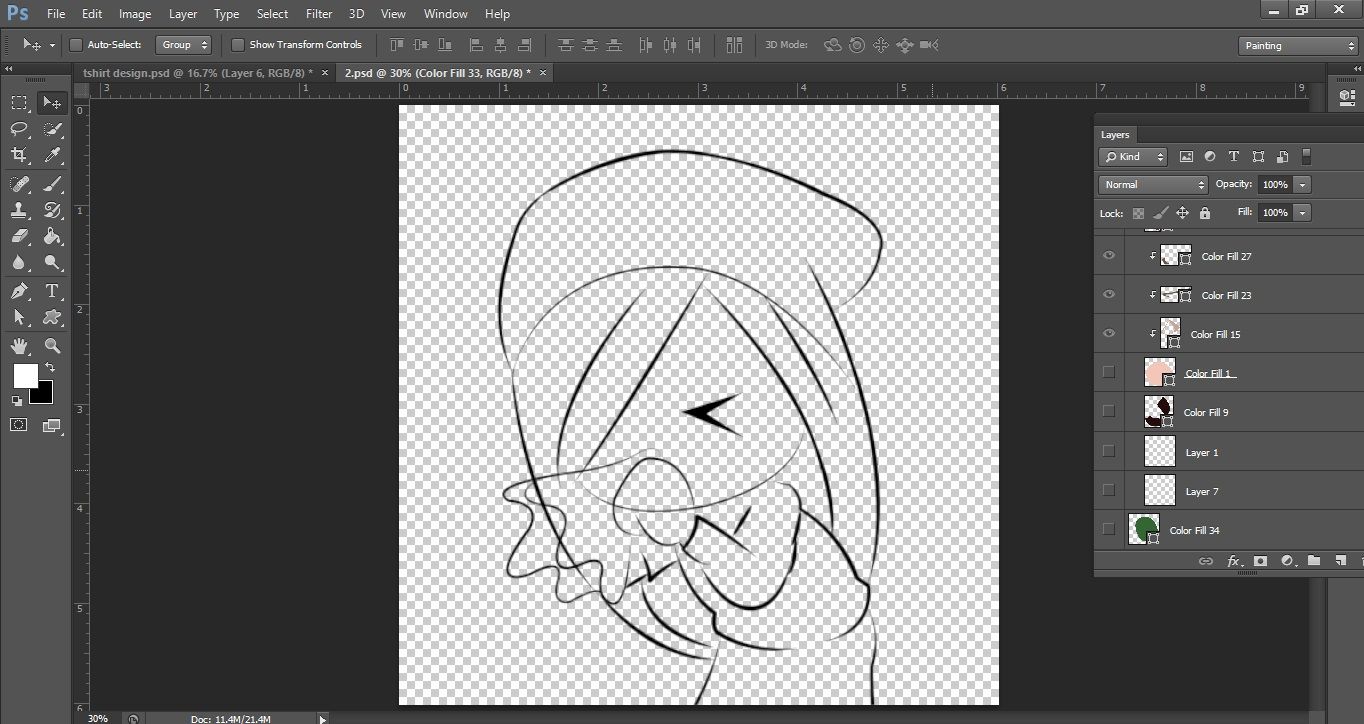Screen dimensions: 1364x724
Task: Enable the Auto-Select checkbox
Action: pyautogui.click(x=75, y=45)
